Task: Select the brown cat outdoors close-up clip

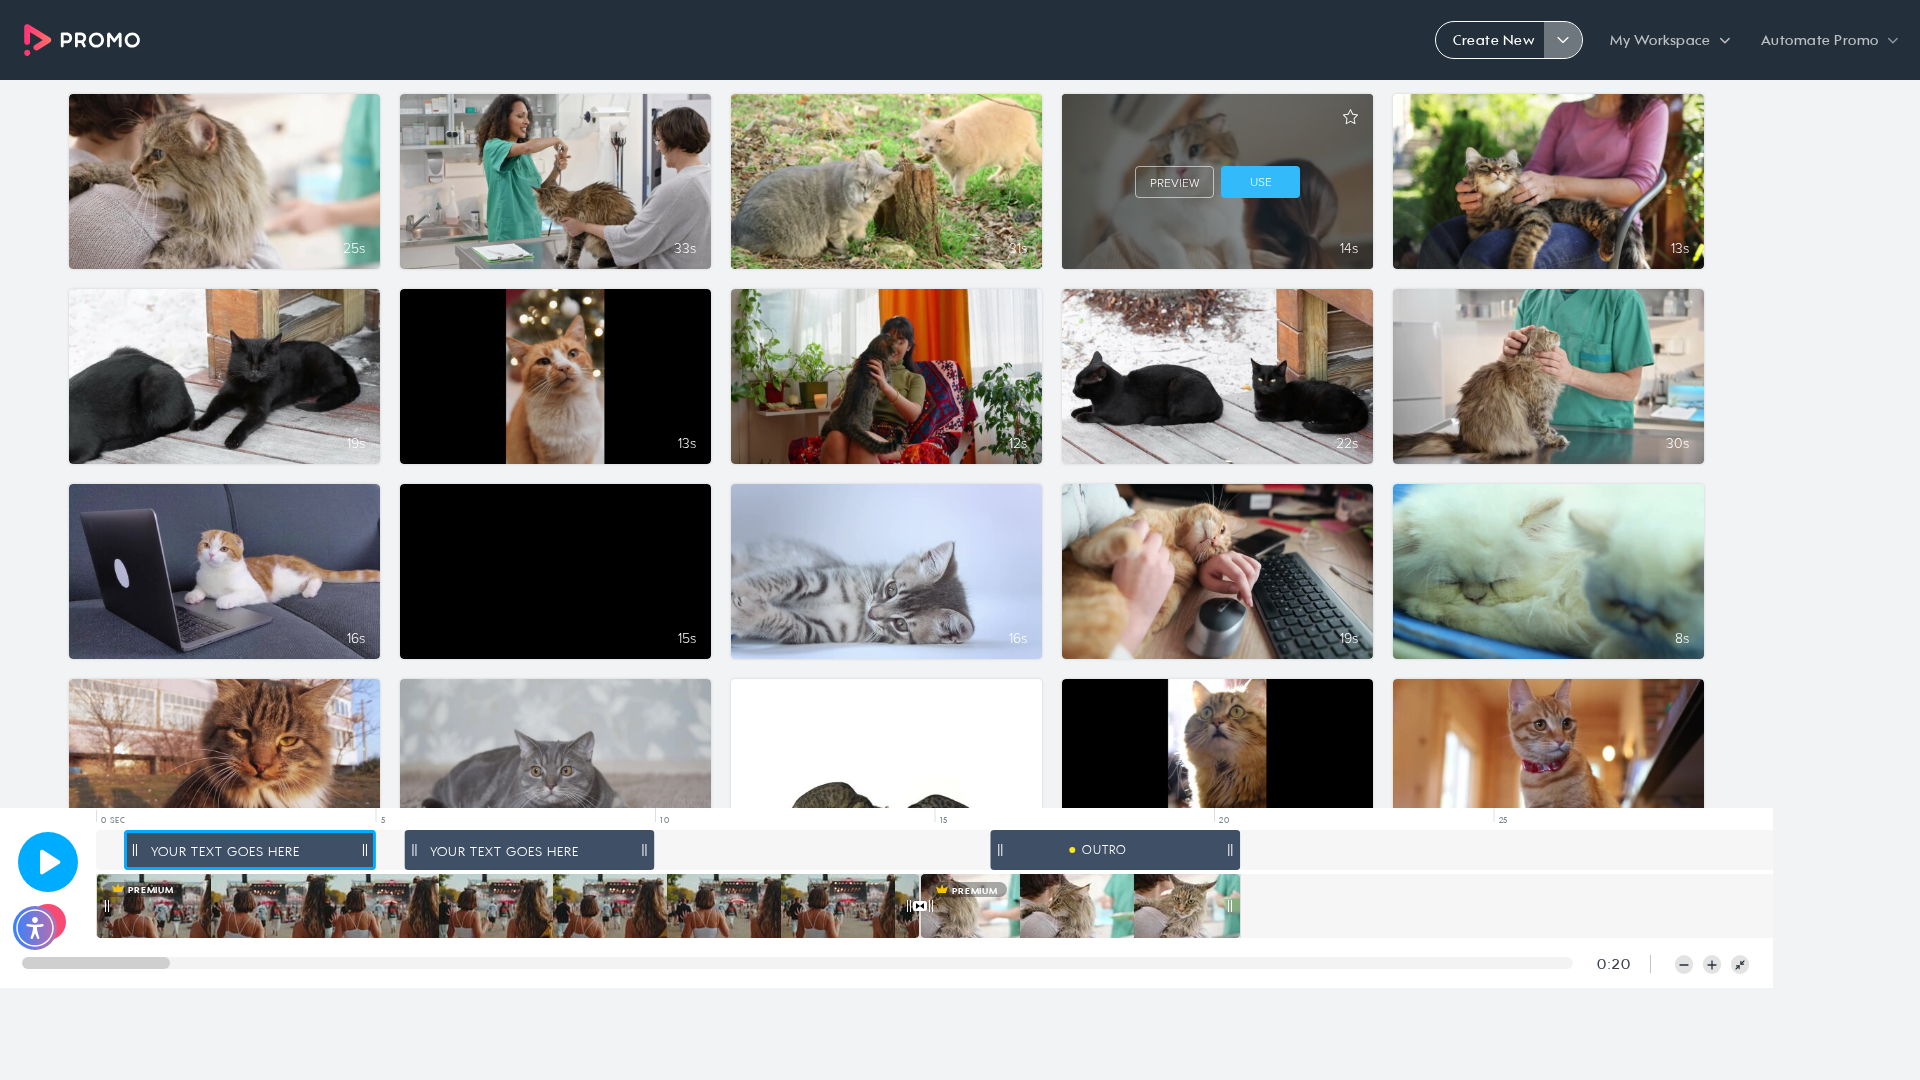Action: pos(224,743)
